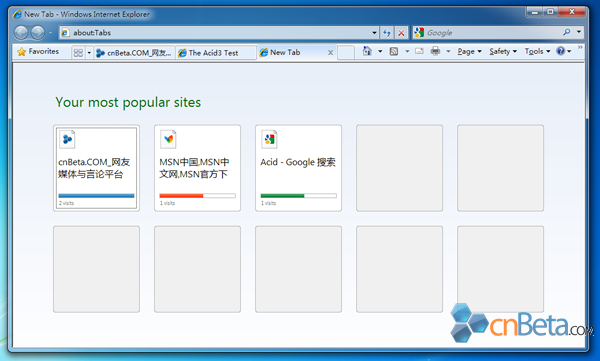
Task: Click the Back navigation button
Action: coord(21,33)
